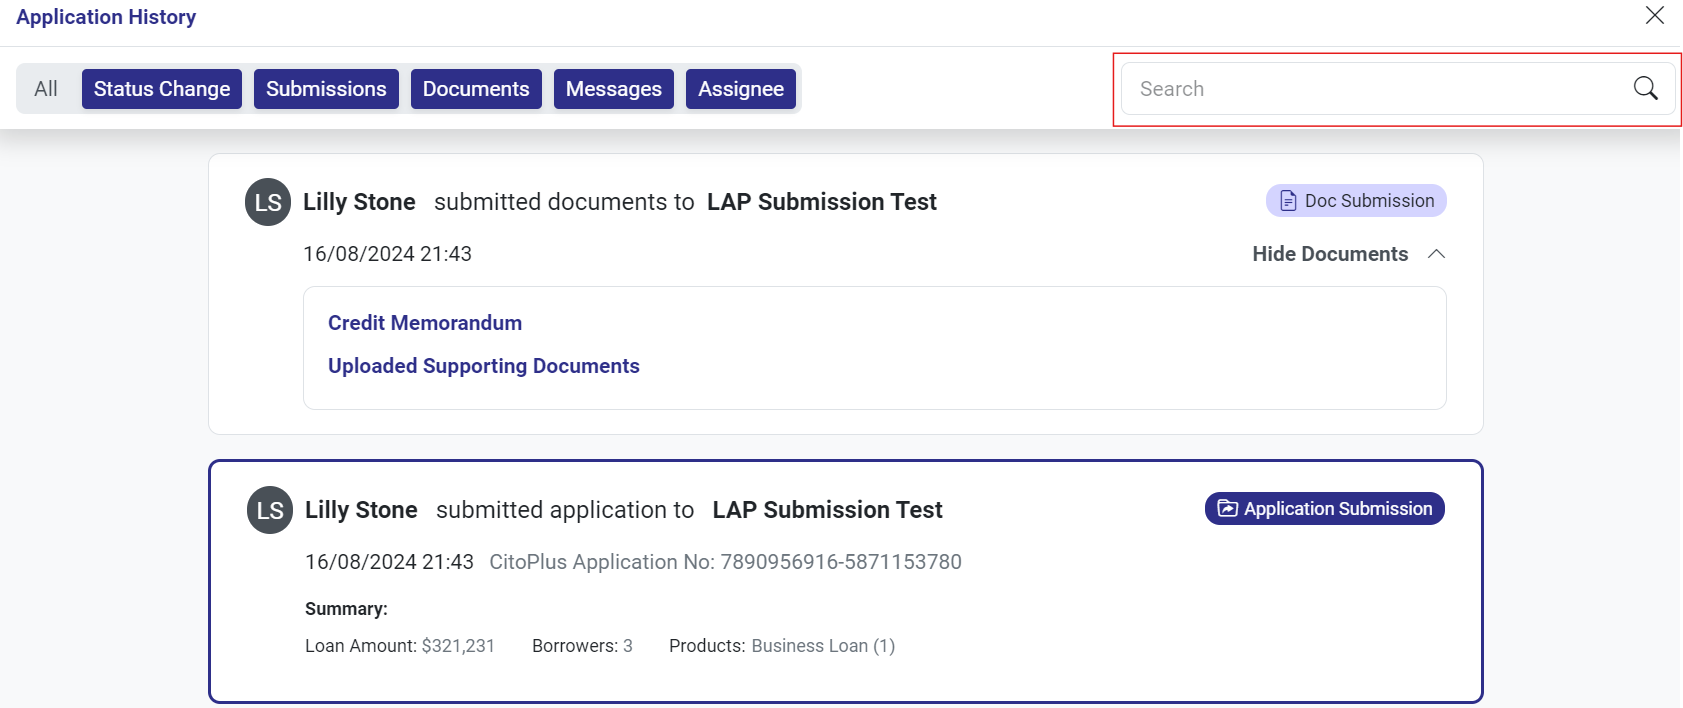The image size is (1683, 708).
Task: Click Business Loan product in summary
Action: [x=822, y=646]
